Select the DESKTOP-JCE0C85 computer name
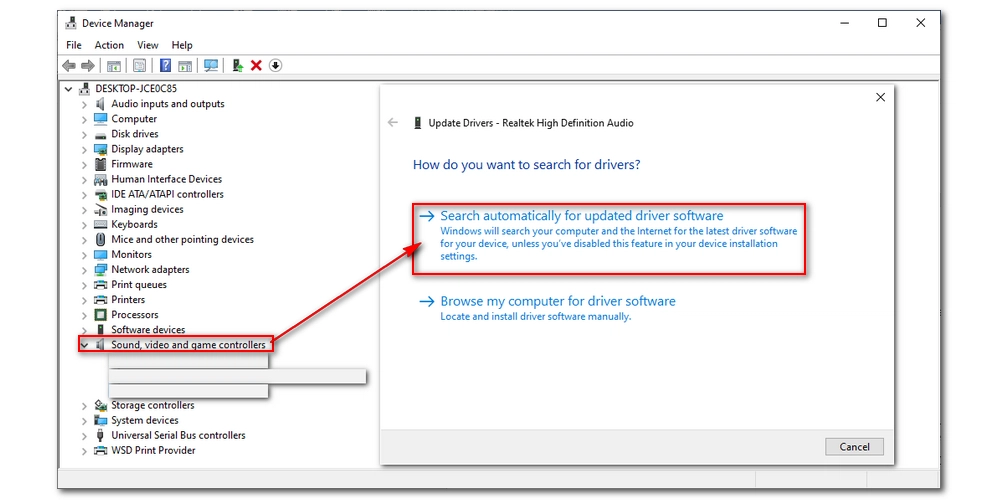This screenshot has width=1000, height=500. pyautogui.click(x=136, y=89)
